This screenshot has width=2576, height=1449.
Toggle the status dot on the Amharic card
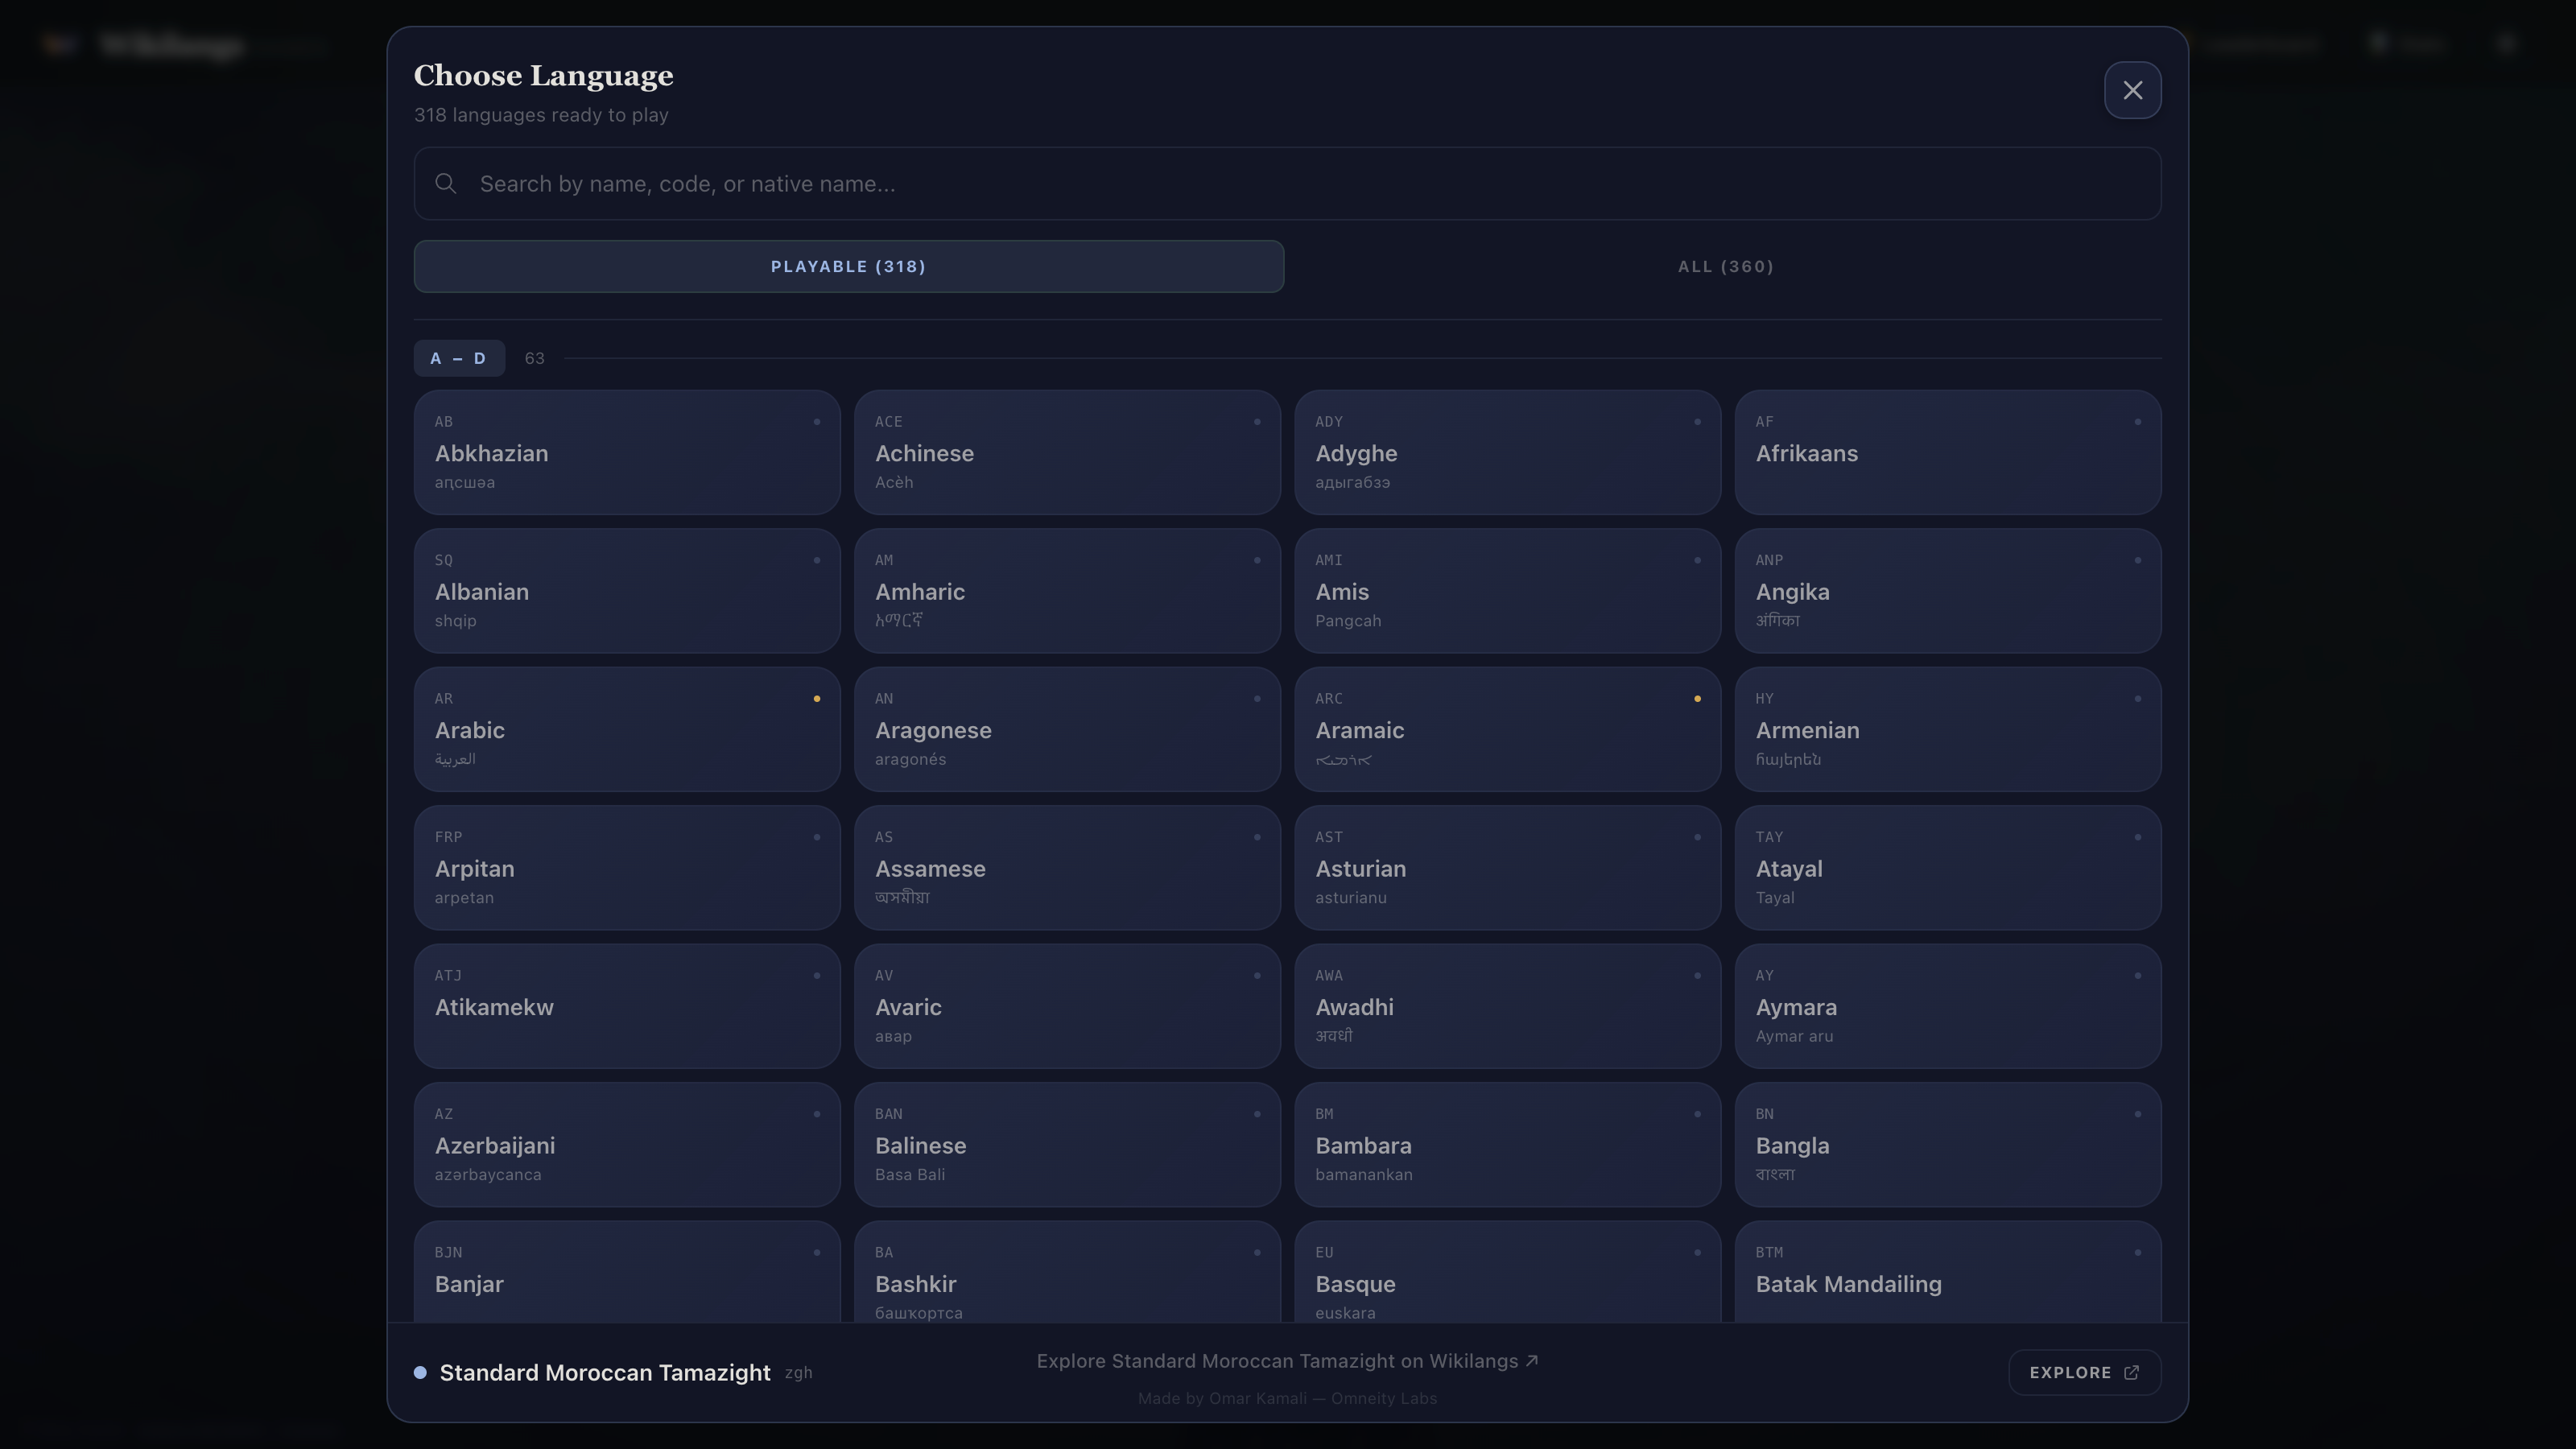pos(1257,560)
